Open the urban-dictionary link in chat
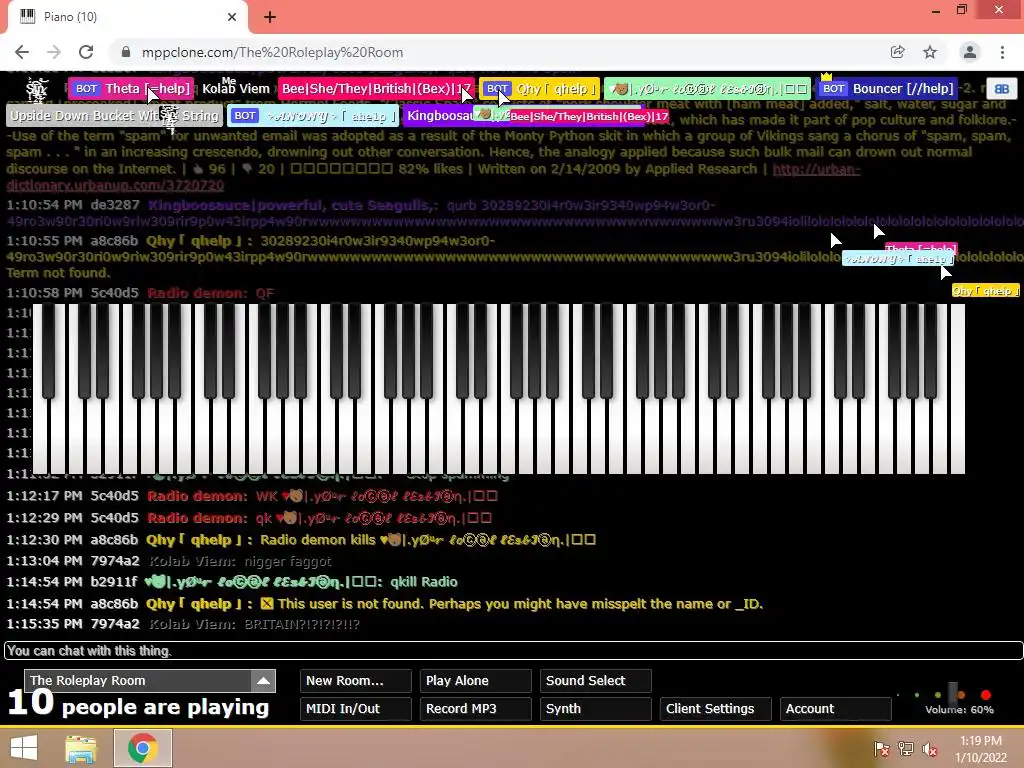Image resolution: width=1024 pixels, height=768 pixels. point(816,169)
